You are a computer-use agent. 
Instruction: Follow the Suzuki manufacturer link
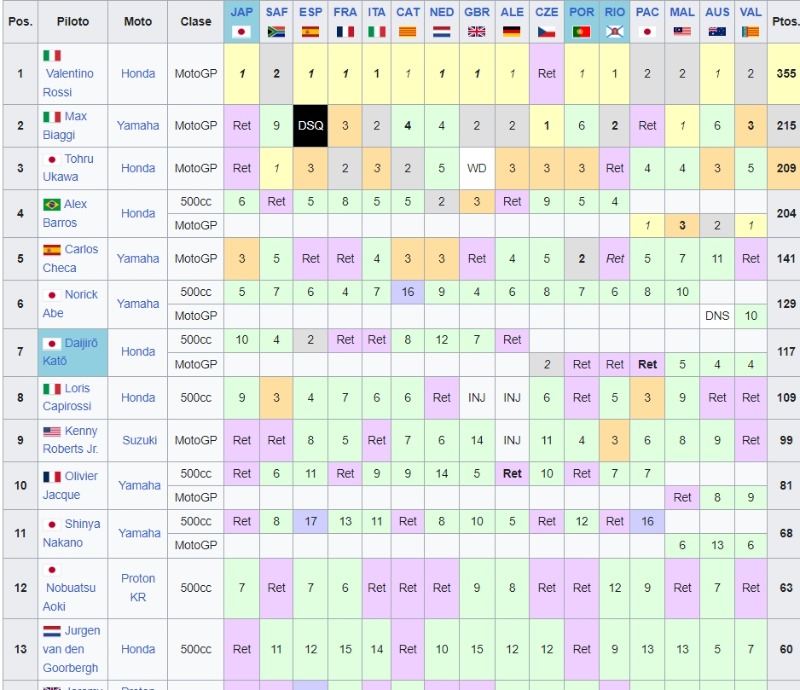coord(139,440)
